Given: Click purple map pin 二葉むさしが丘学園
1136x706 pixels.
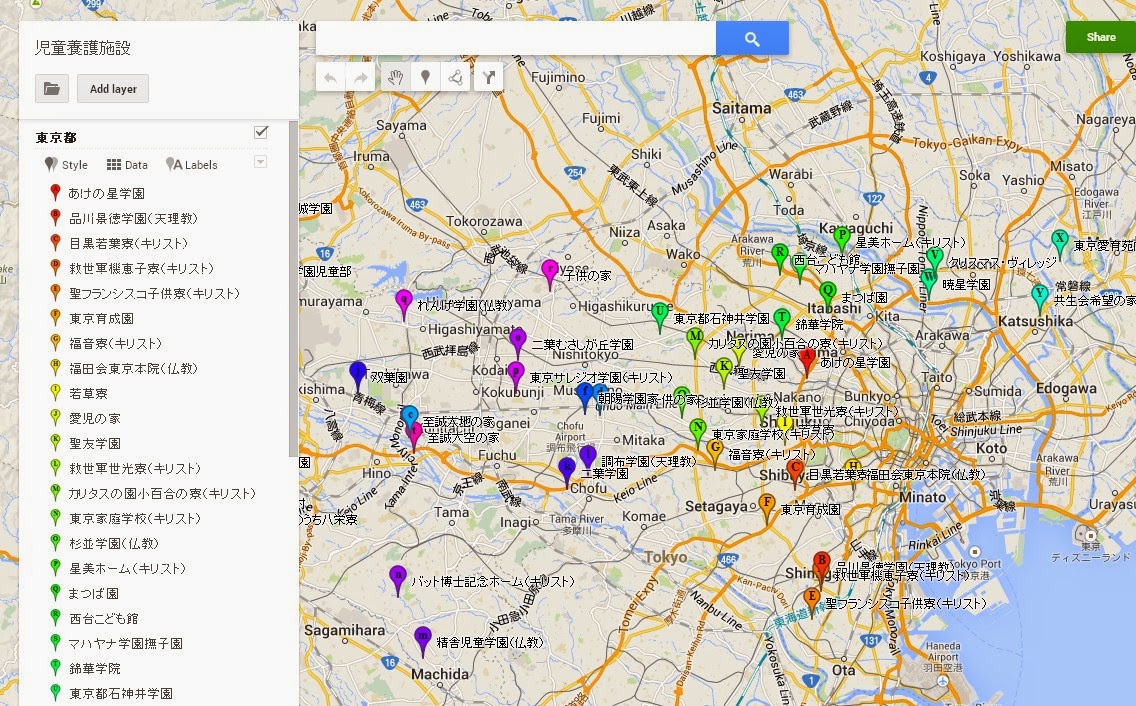Looking at the screenshot, I should click(x=517, y=344).
